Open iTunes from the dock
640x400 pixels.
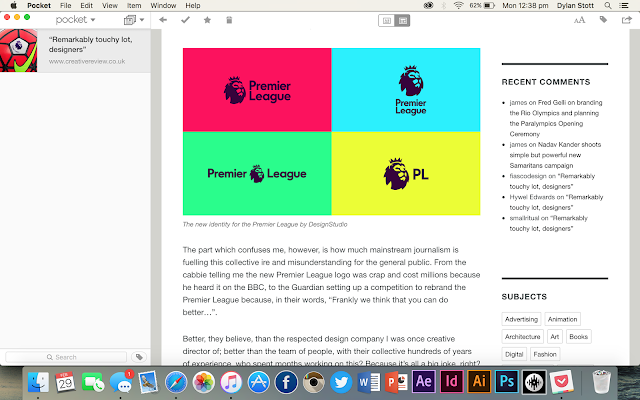tap(231, 382)
